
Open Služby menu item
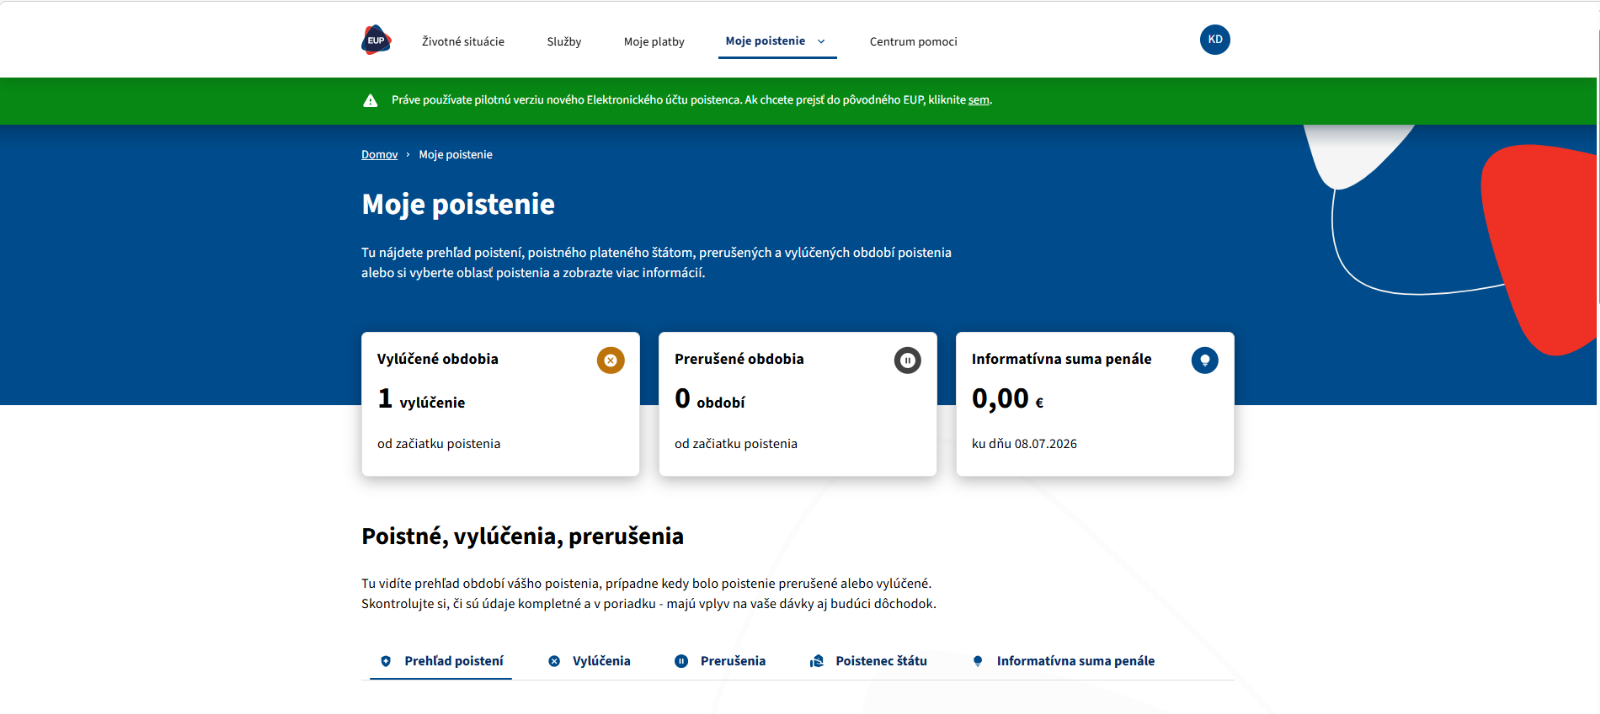coord(564,42)
